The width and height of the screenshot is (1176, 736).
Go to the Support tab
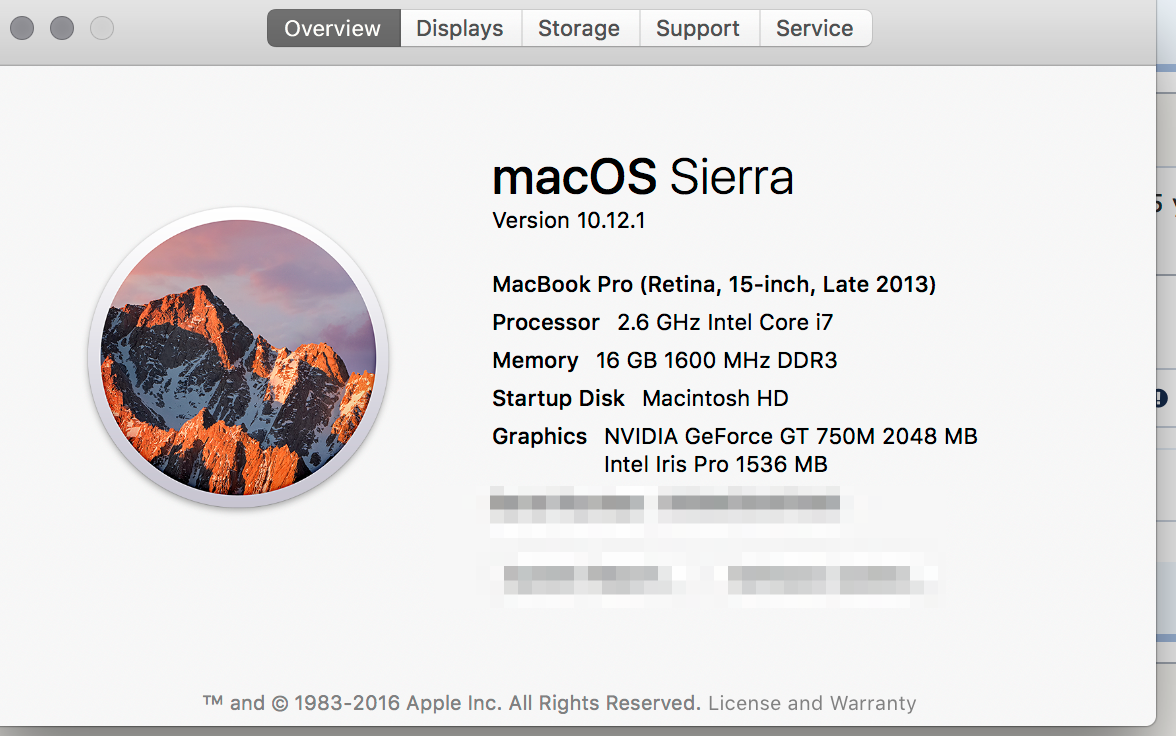tap(699, 29)
